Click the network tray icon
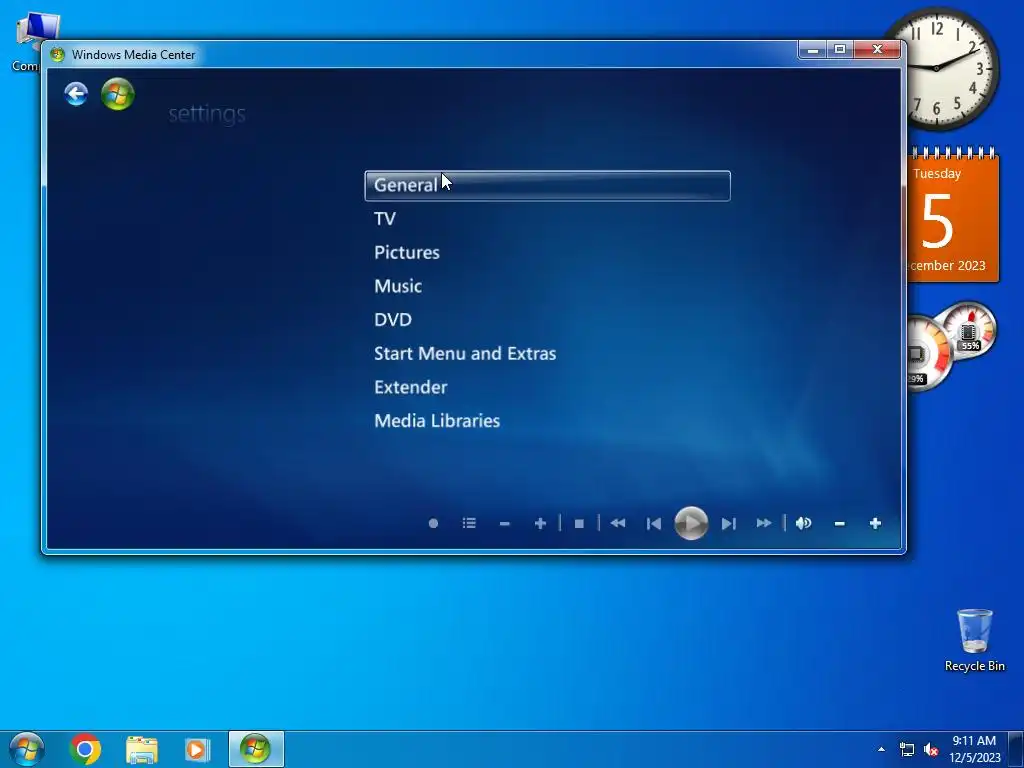 (x=907, y=749)
